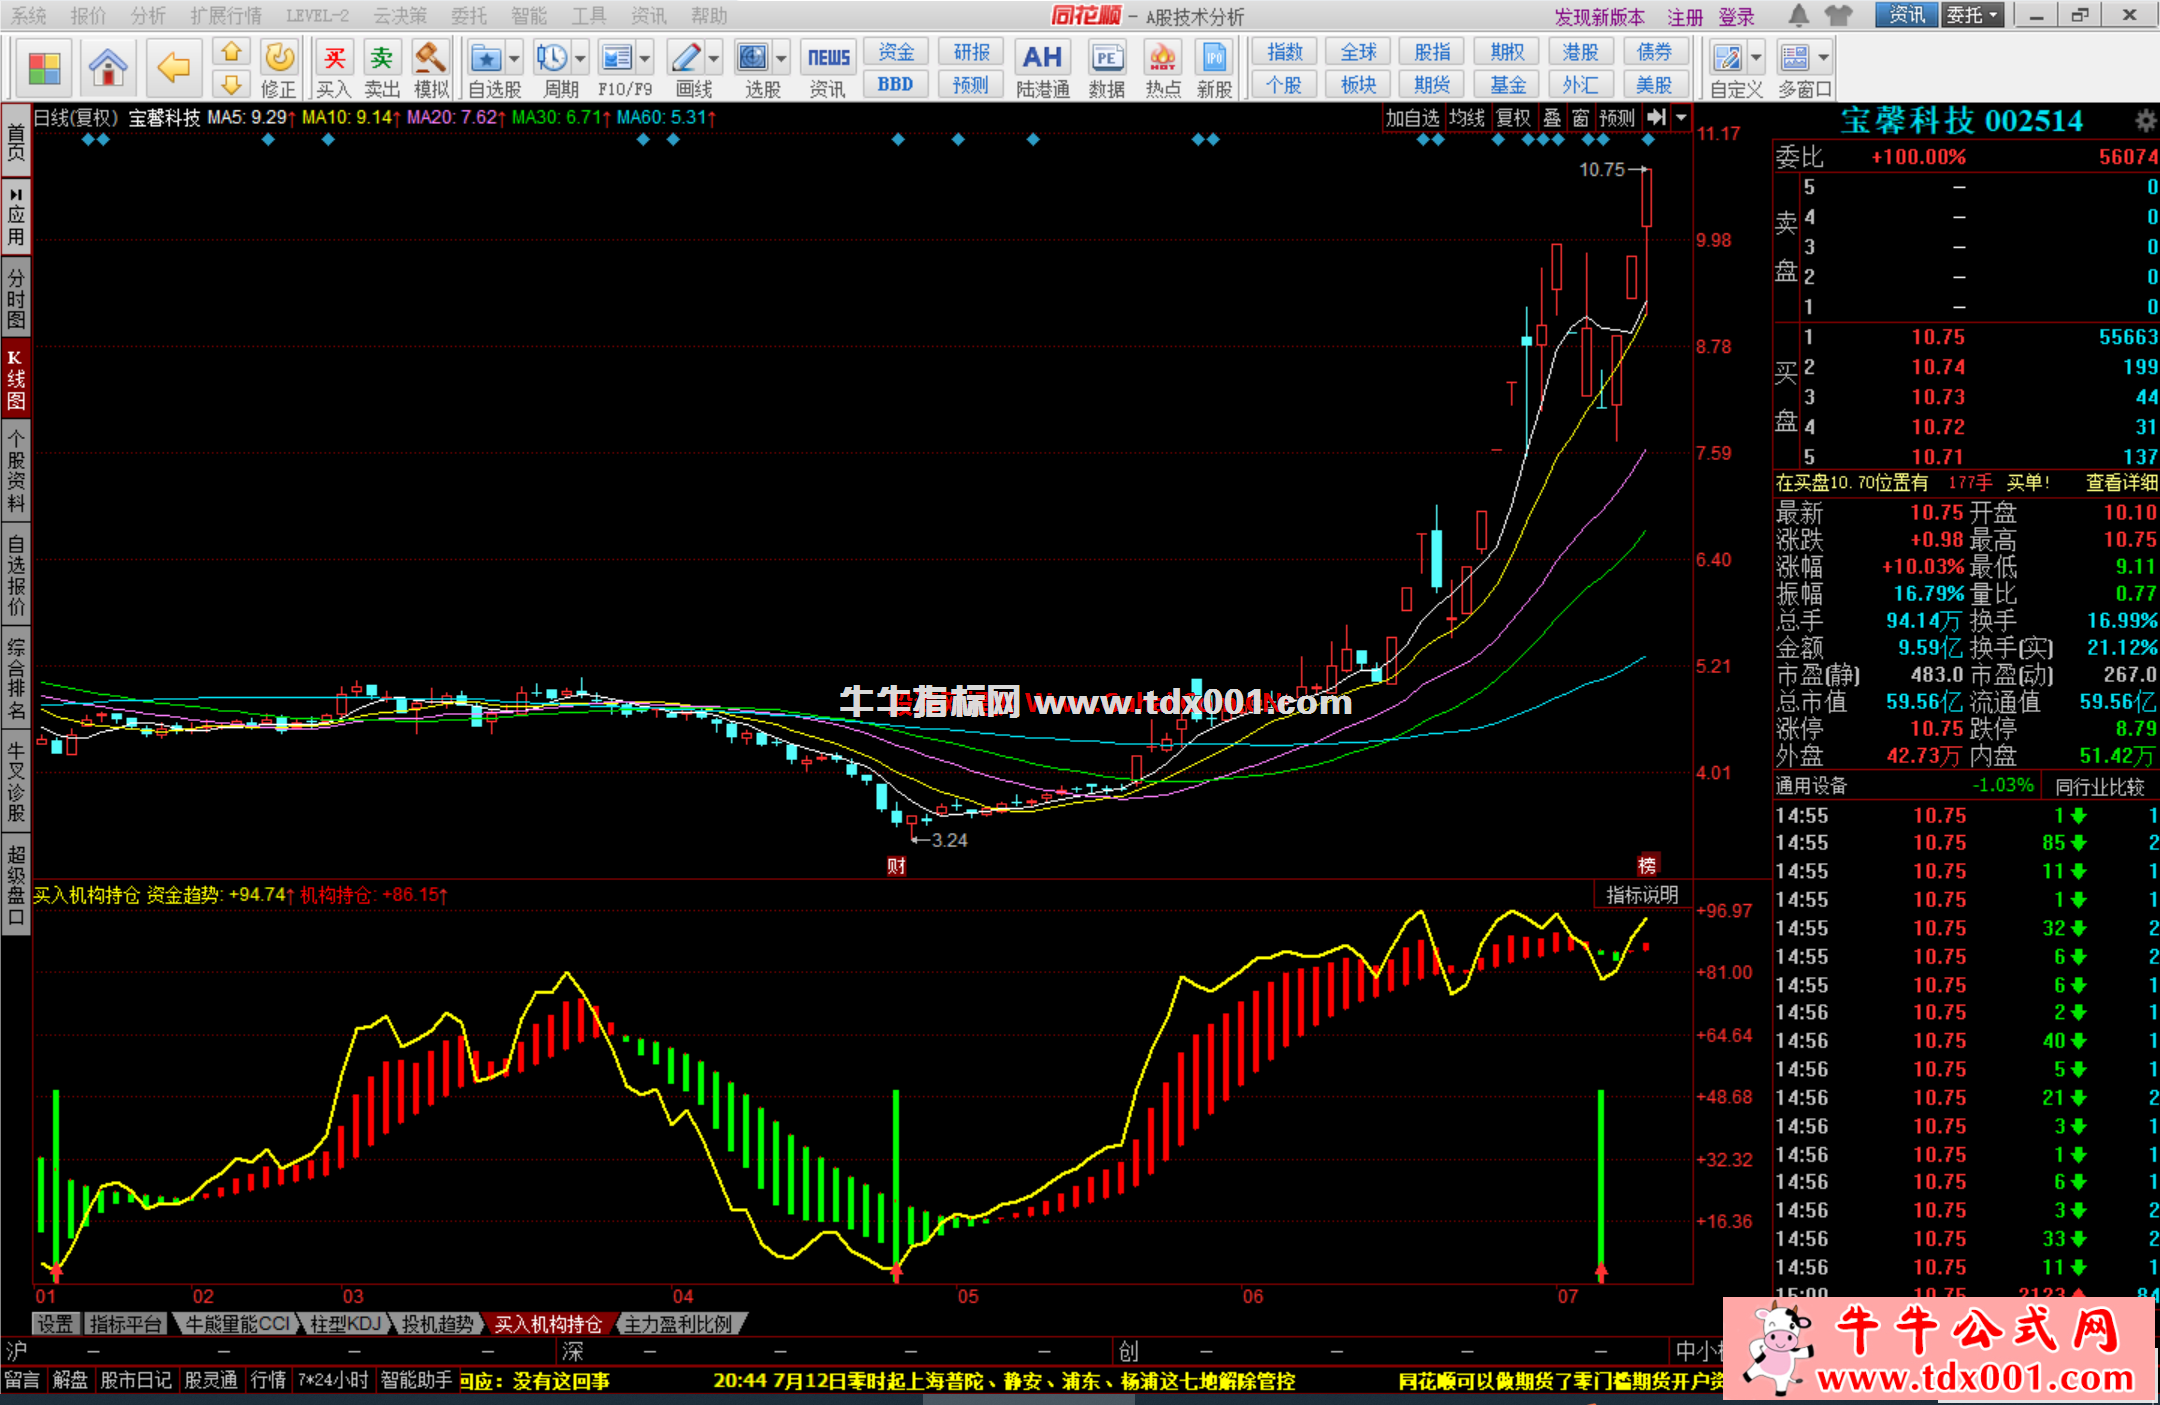
Task: Click the down arrow toolbar icon
Action: tap(231, 84)
